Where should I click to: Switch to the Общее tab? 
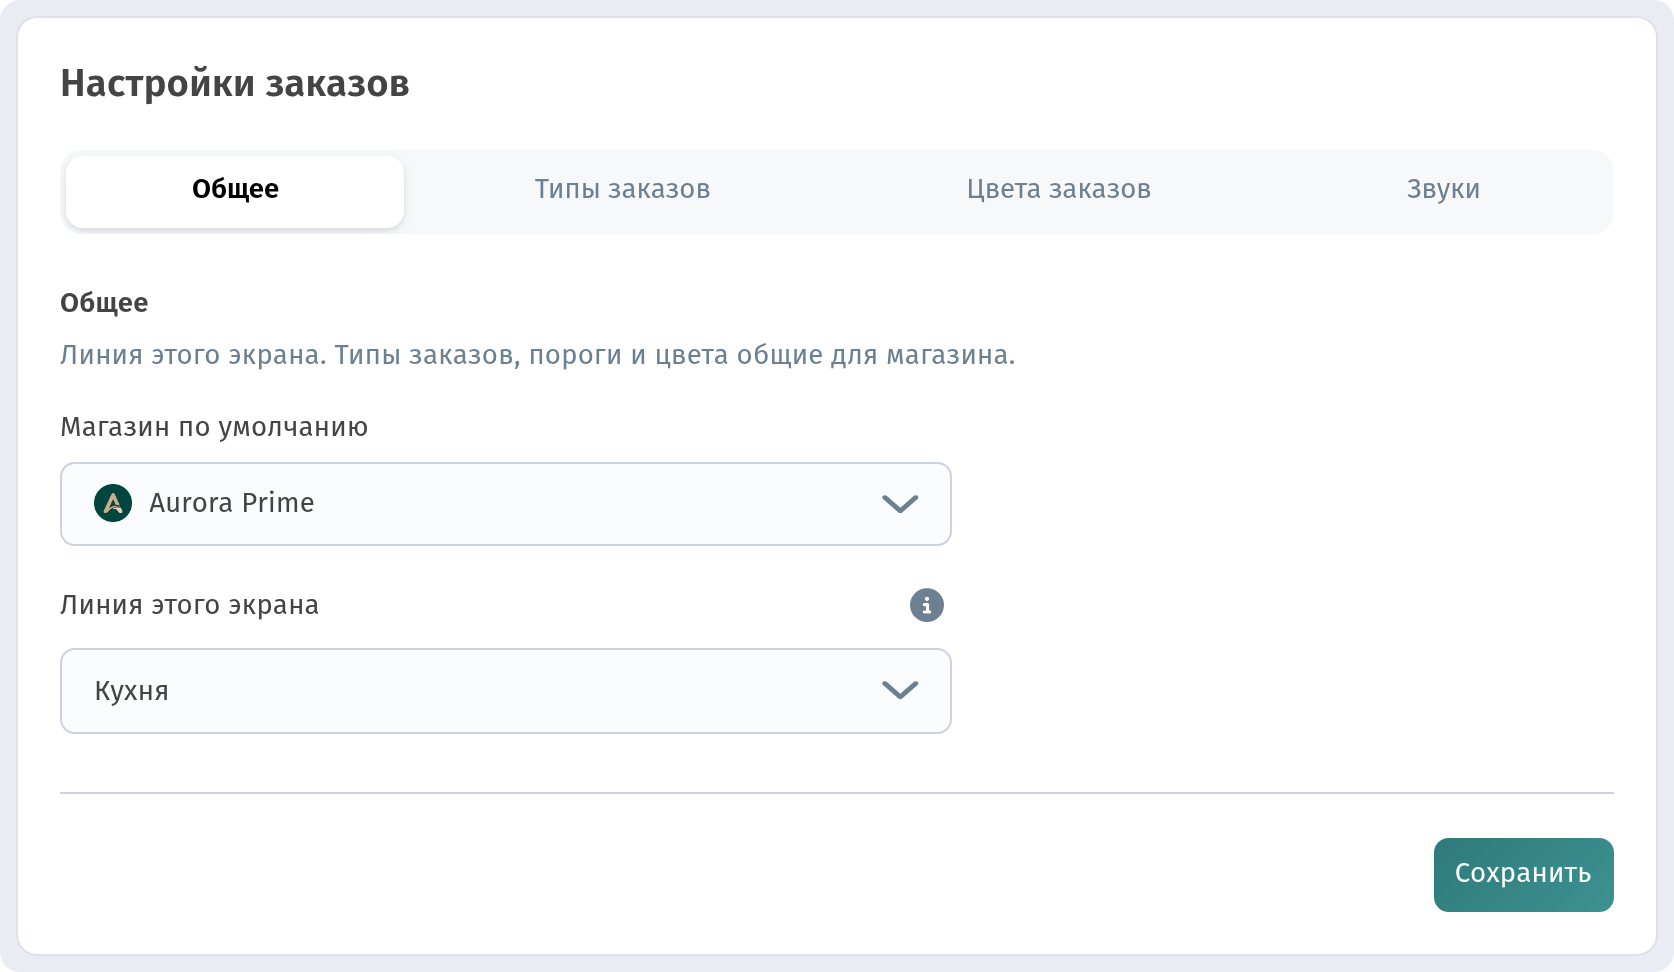pos(235,191)
